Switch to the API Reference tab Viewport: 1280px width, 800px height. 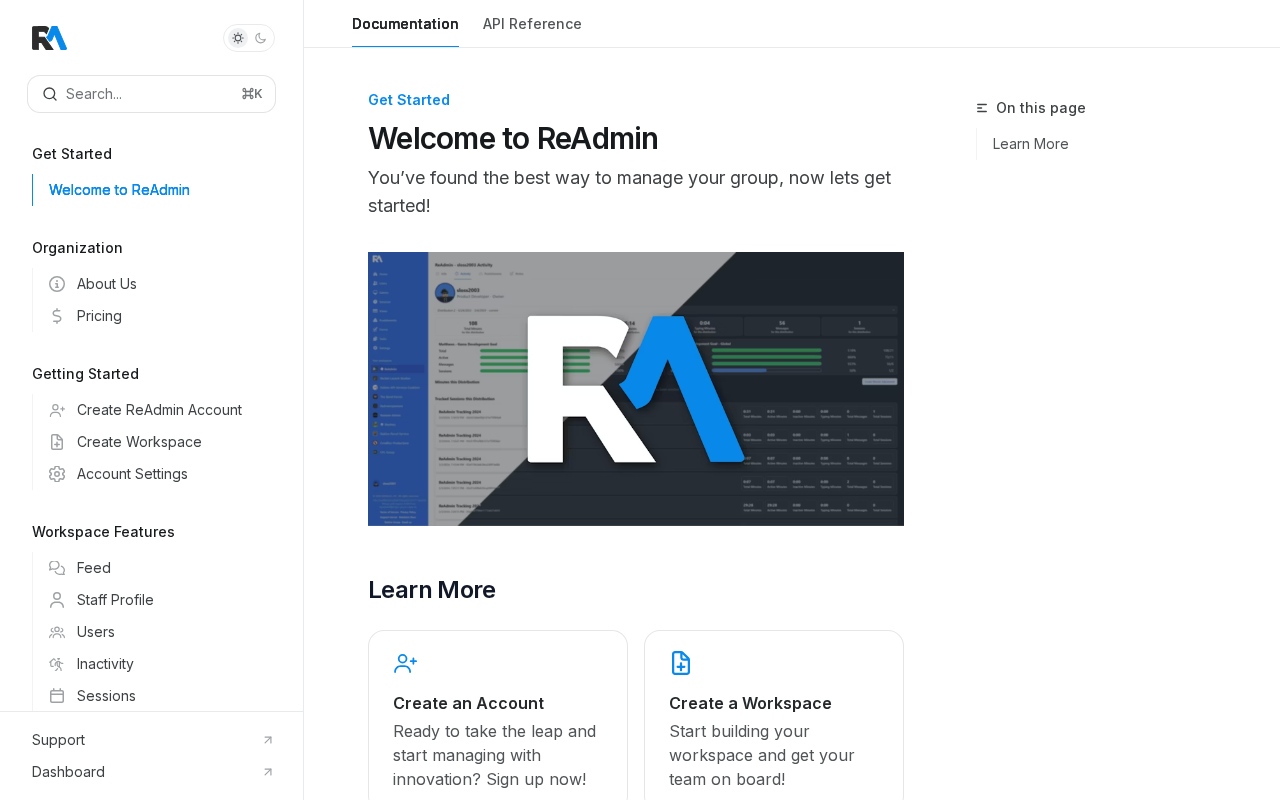[x=532, y=24]
